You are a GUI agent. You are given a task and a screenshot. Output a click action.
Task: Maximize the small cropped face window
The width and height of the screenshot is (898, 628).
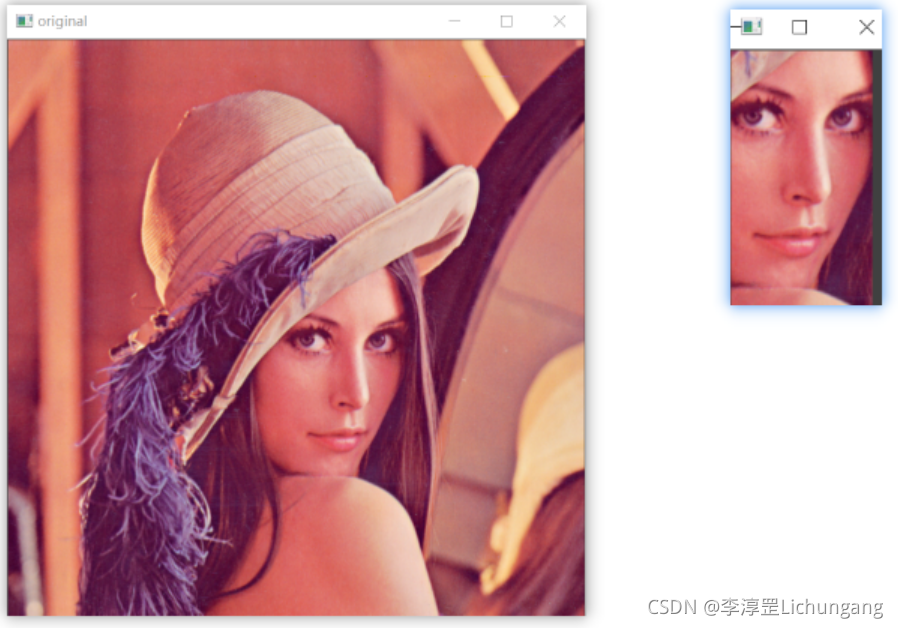(799, 27)
